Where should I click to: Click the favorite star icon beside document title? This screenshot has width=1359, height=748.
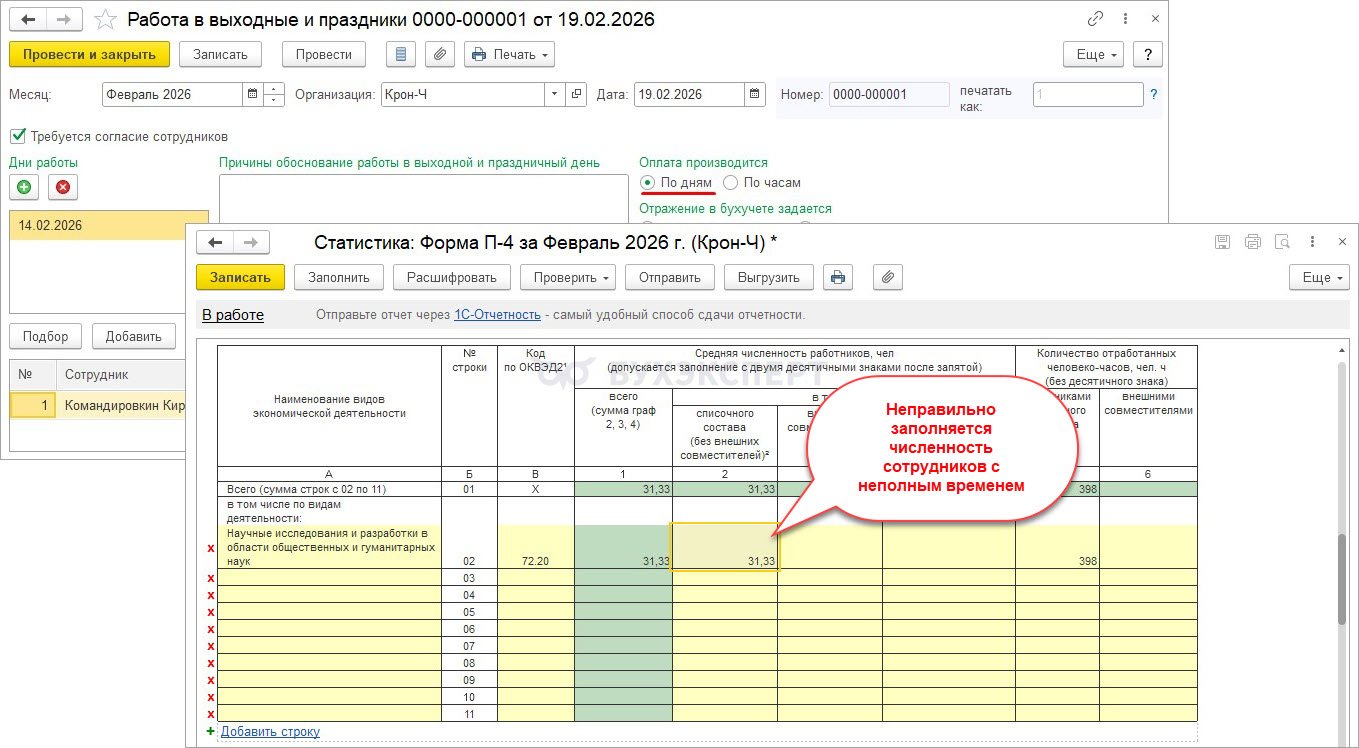(105, 20)
